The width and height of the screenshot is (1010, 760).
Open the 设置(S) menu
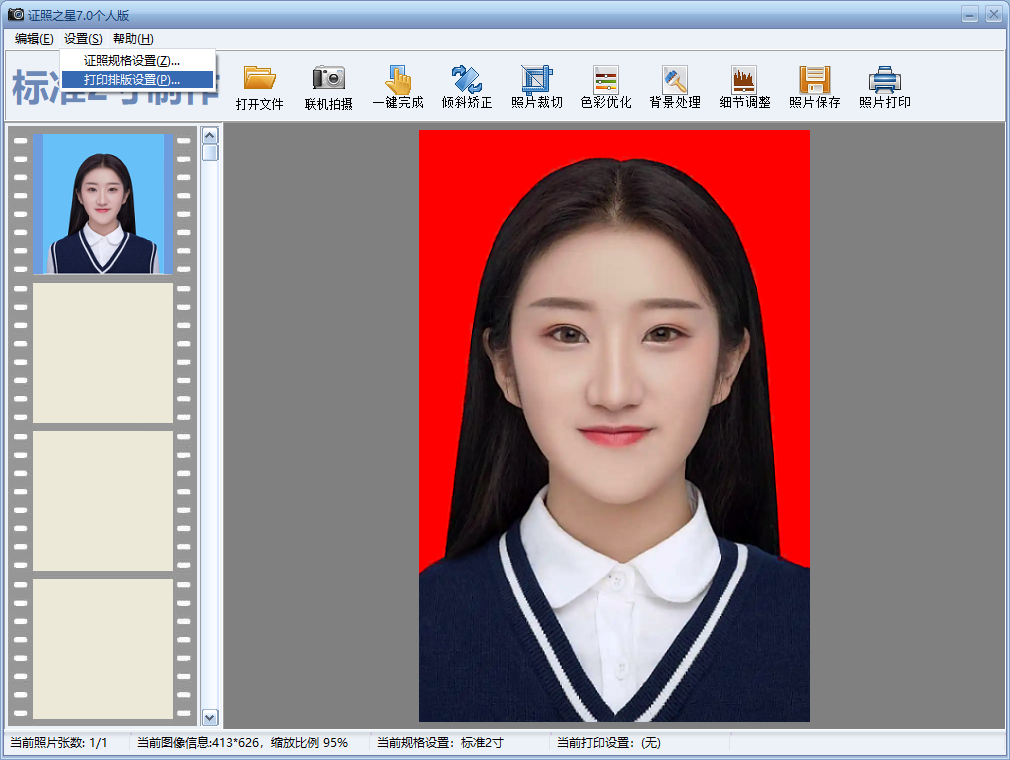tap(83, 39)
